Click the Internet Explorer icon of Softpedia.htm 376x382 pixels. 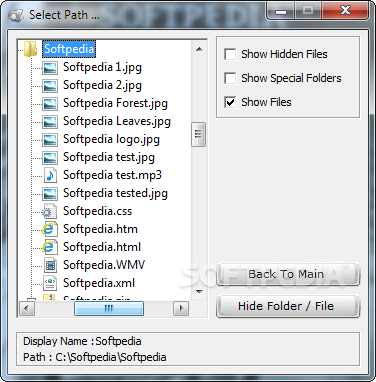[49, 229]
